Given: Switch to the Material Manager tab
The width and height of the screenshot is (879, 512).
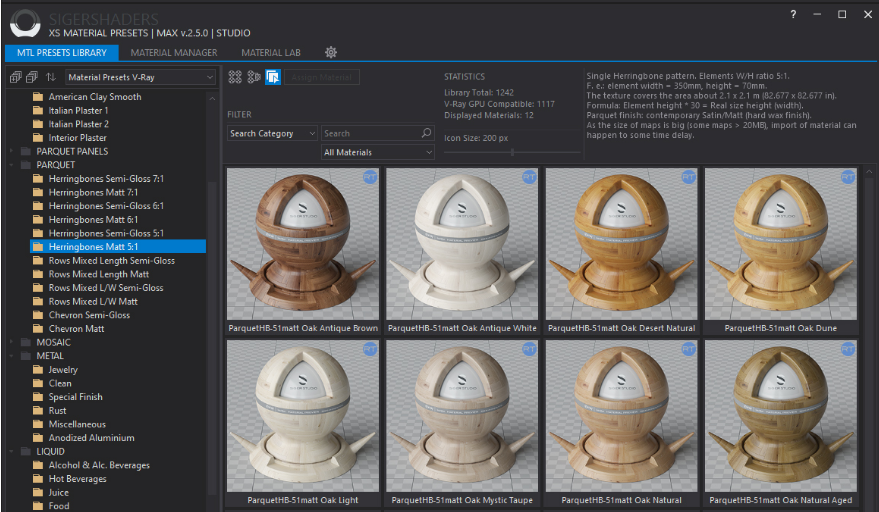Looking at the screenshot, I should (x=174, y=53).
